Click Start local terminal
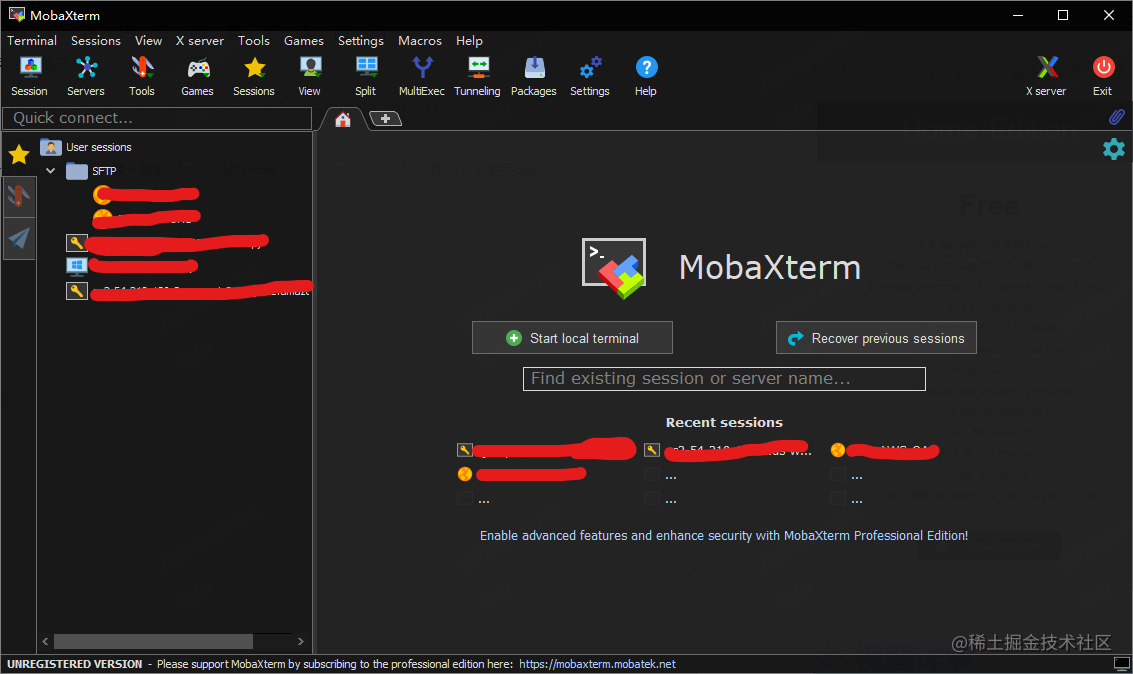 coord(572,337)
